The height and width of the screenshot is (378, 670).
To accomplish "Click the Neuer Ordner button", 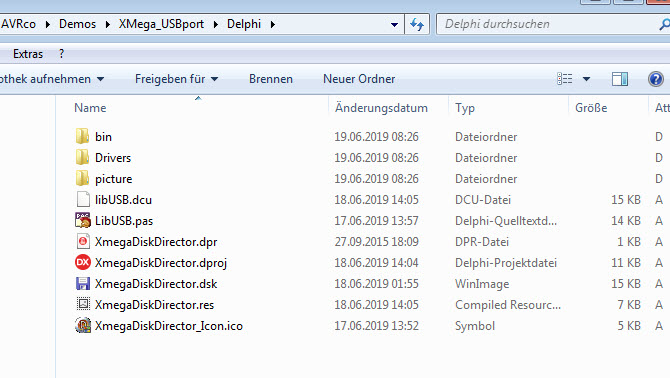I will [359, 79].
